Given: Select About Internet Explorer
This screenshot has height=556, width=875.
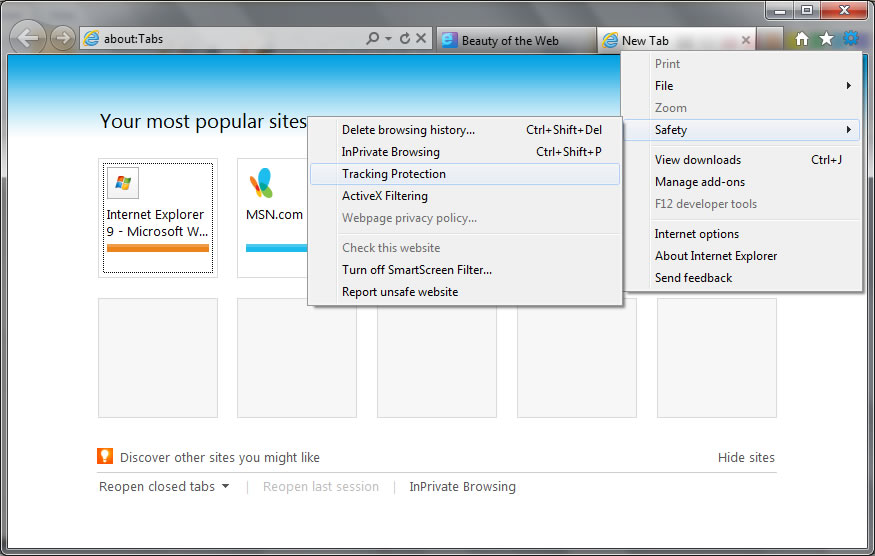Looking at the screenshot, I should (x=742, y=256).
